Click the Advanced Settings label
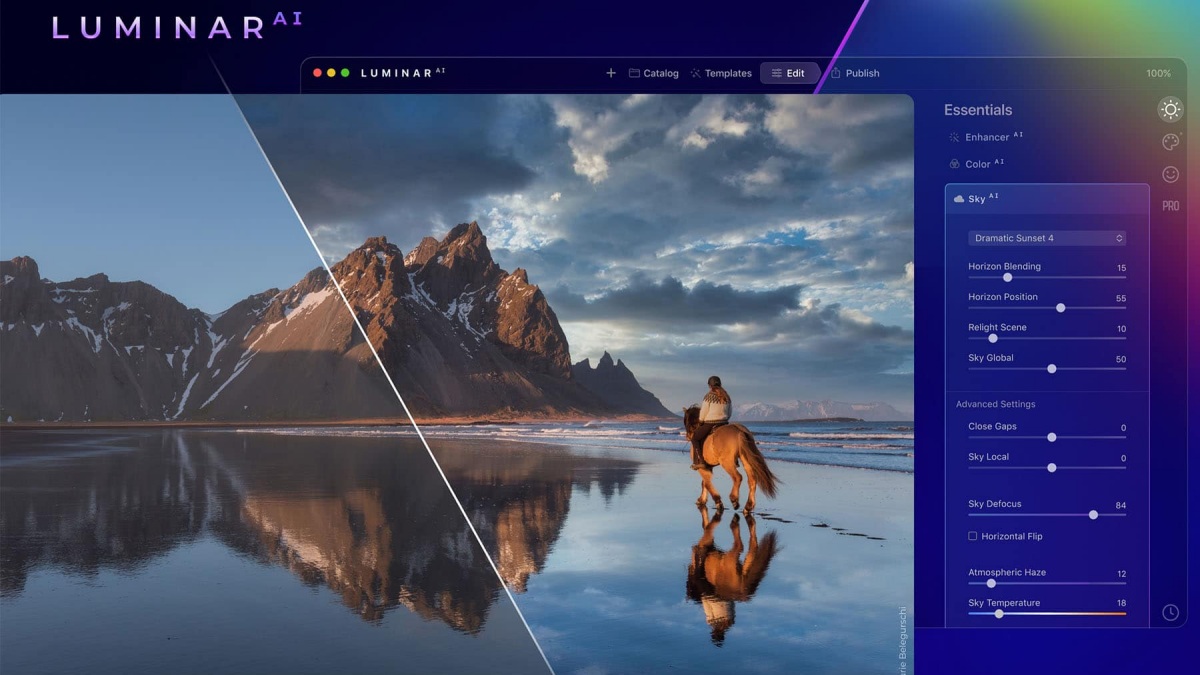The width and height of the screenshot is (1200, 675). click(x=995, y=404)
